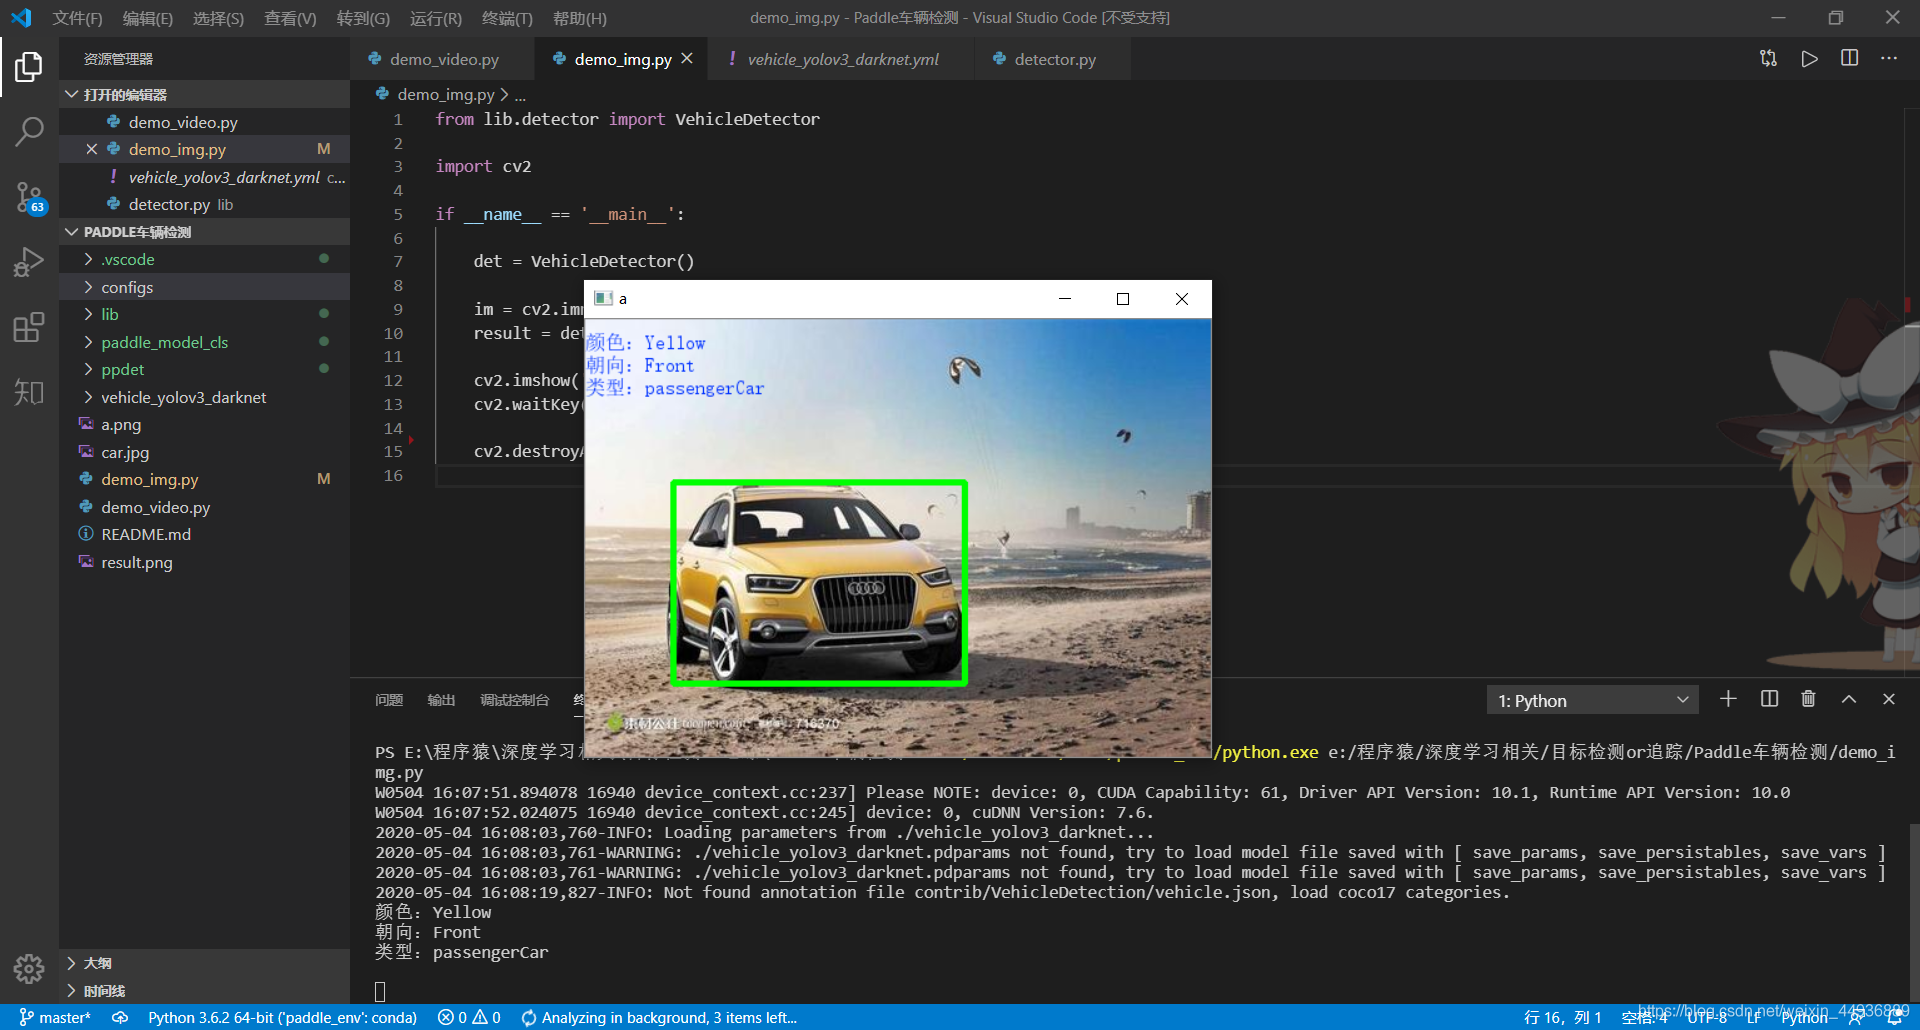The height and width of the screenshot is (1030, 1920).
Task: Open the 查看(V) menu
Action: click(x=290, y=18)
